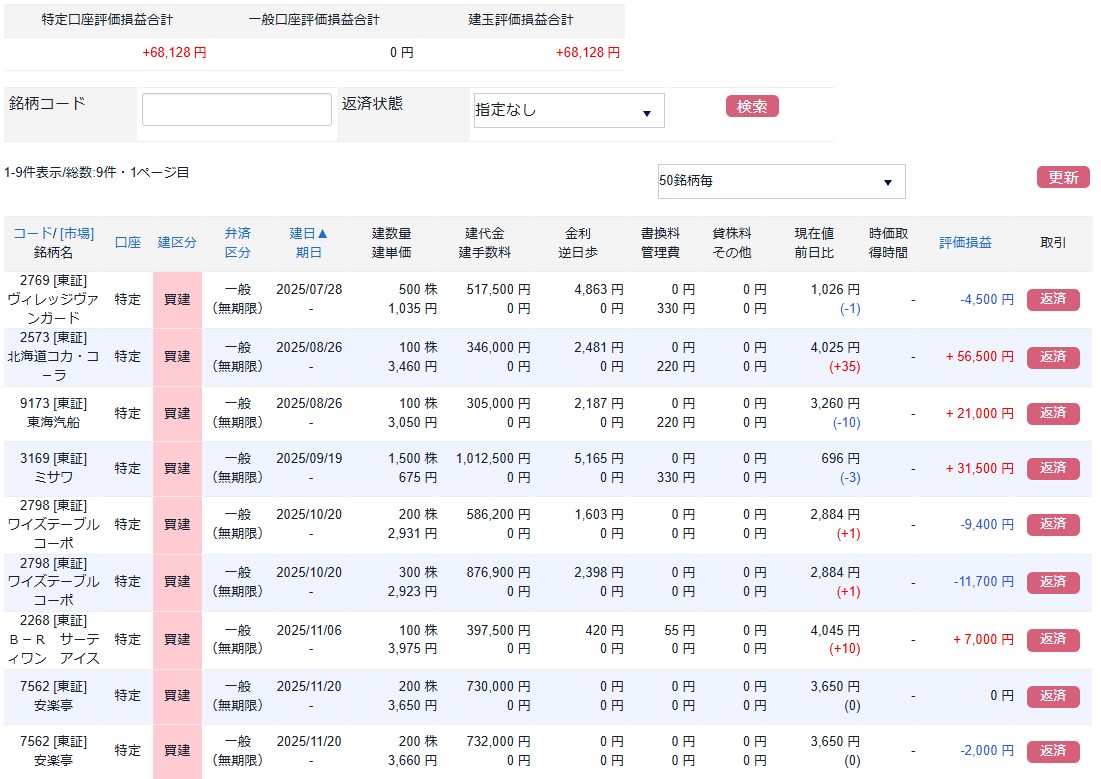Screen dimensions: 1101x779
Task: Select 指定なし in the repayment status selector
Action: pos(568,110)
